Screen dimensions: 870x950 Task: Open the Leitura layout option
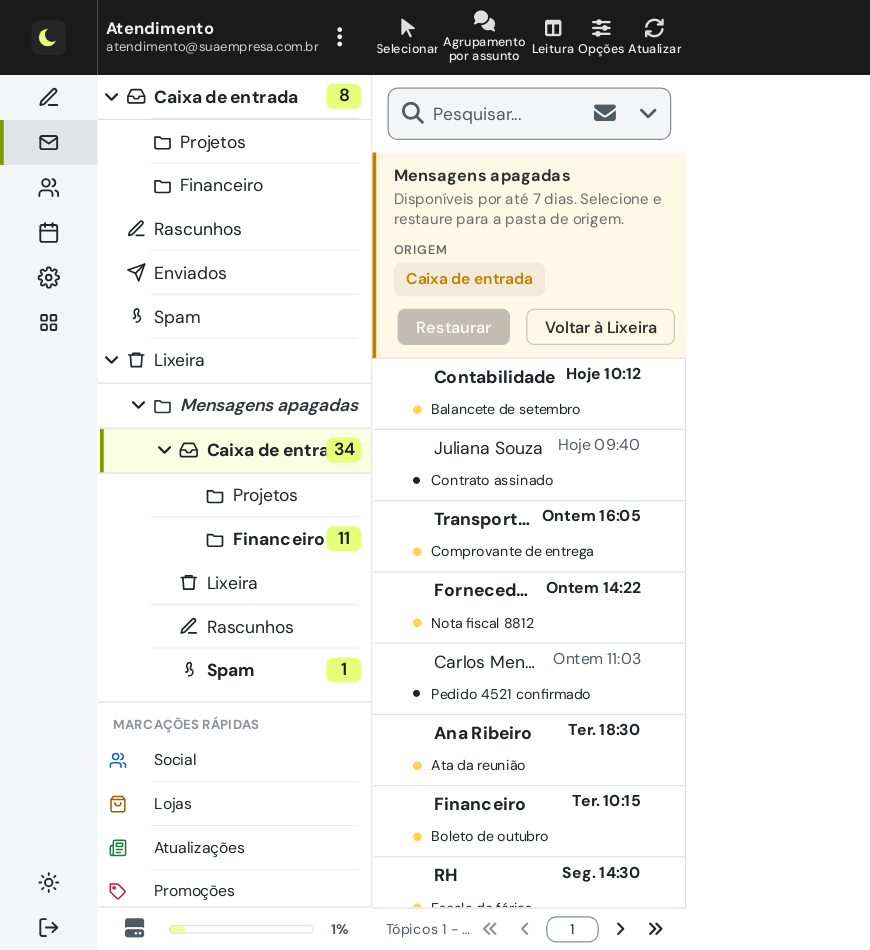[x=553, y=37]
